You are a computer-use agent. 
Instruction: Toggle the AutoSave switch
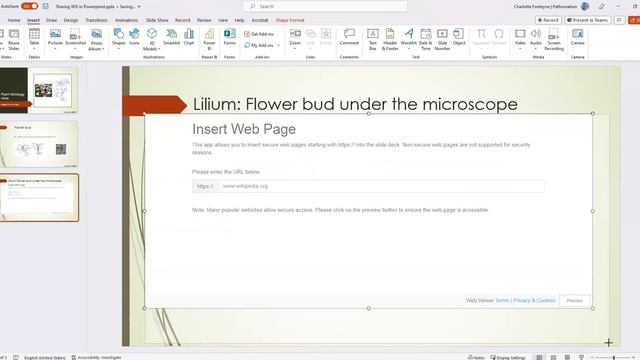(x=29, y=6)
